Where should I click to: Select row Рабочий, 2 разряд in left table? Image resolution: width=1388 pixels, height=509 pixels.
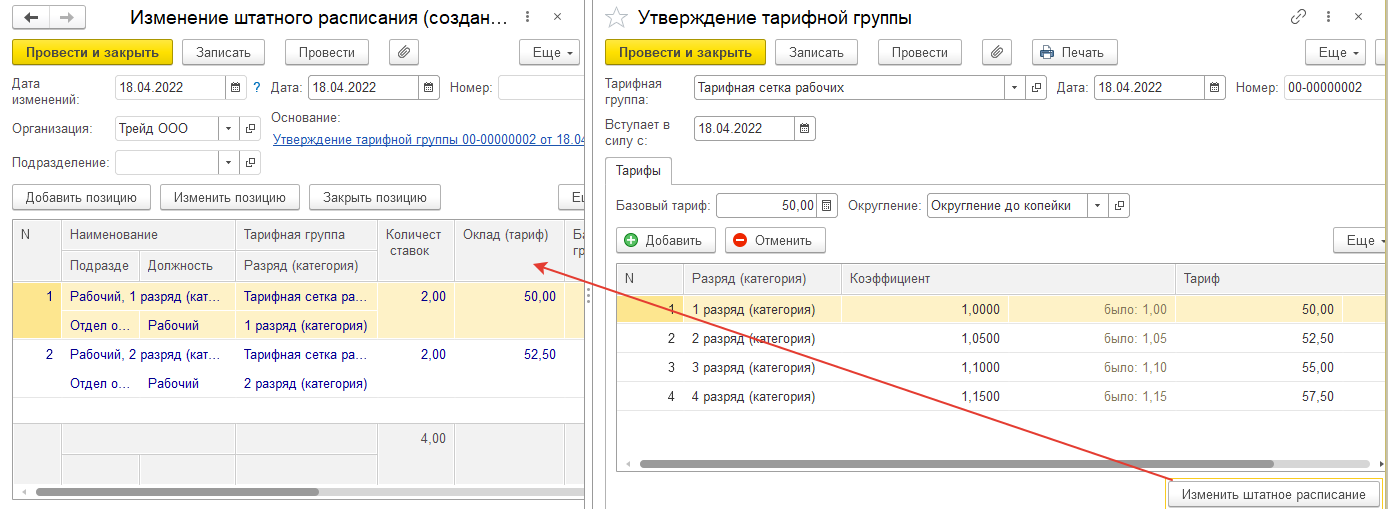point(297,368)
